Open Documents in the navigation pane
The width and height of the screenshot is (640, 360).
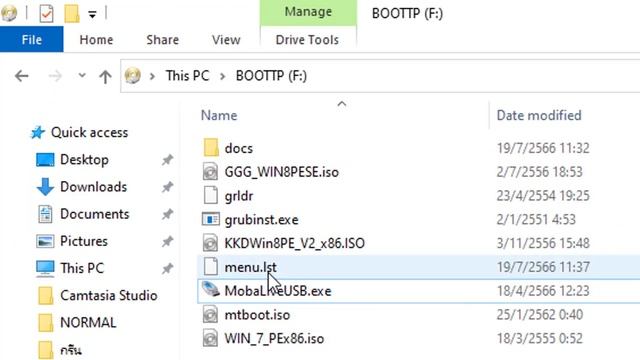coord(94,214)
